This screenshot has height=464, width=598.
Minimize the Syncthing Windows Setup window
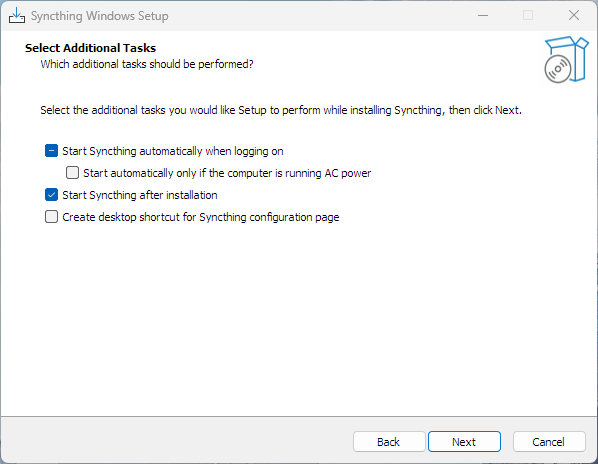[x=483, y=16]
